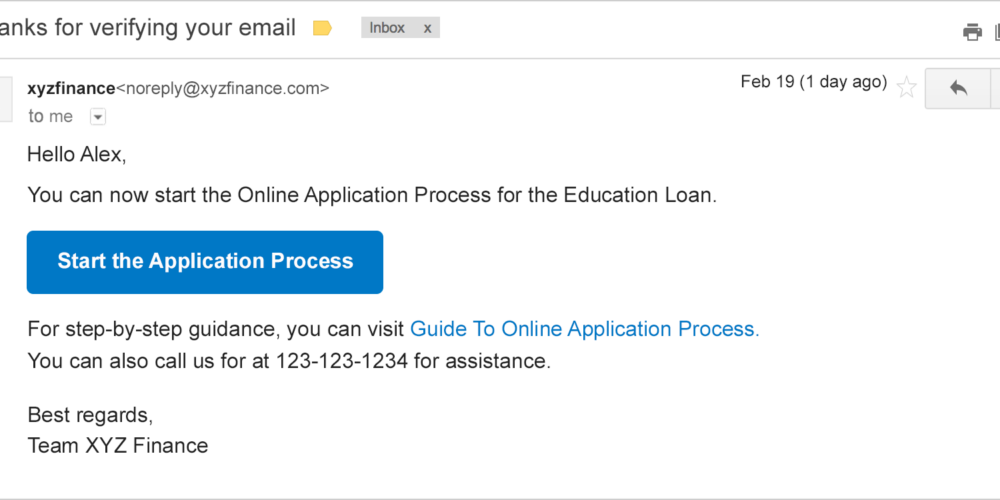Star this message from xyzfinance
1000x500 pixels.
(906, 87)
